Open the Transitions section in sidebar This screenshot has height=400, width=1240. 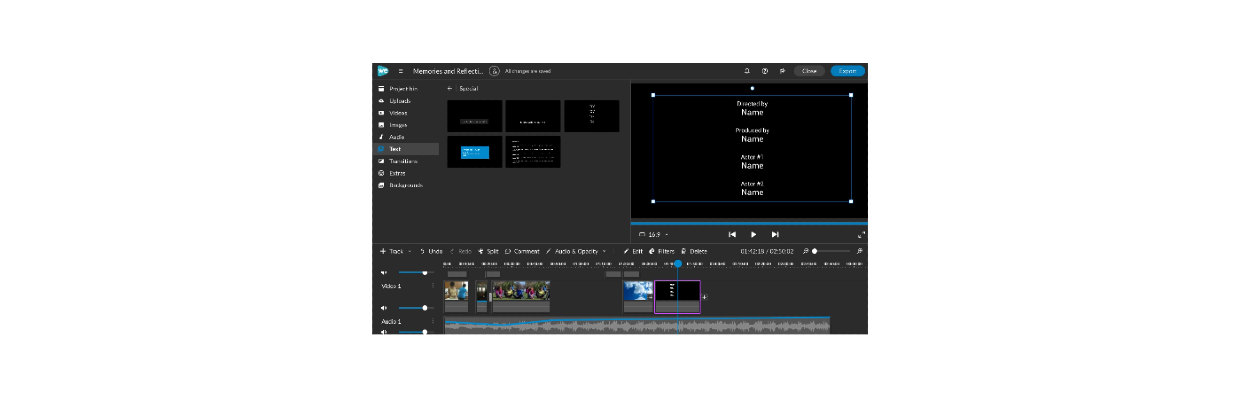[x=402, y=161]
